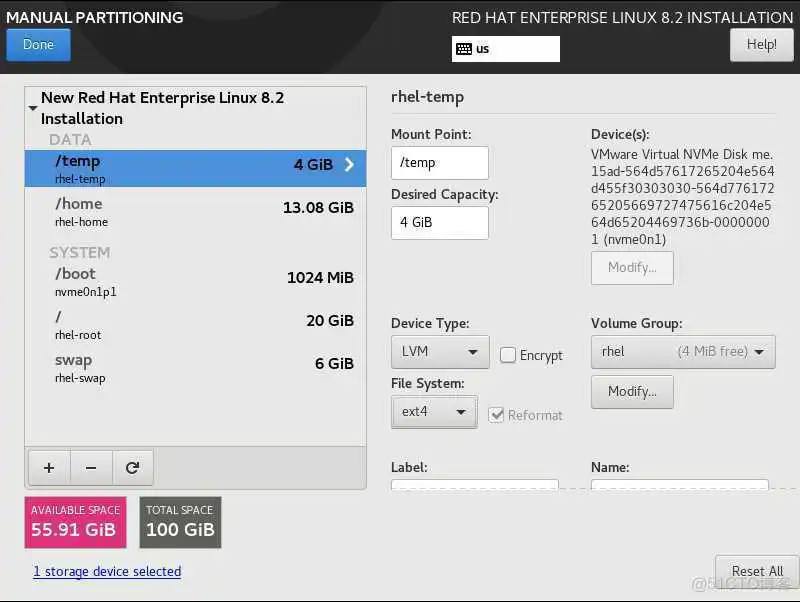
Task: Collapse the New Red Hat Enterprise Linux 8.2 Installation tree
Action: 33,108
